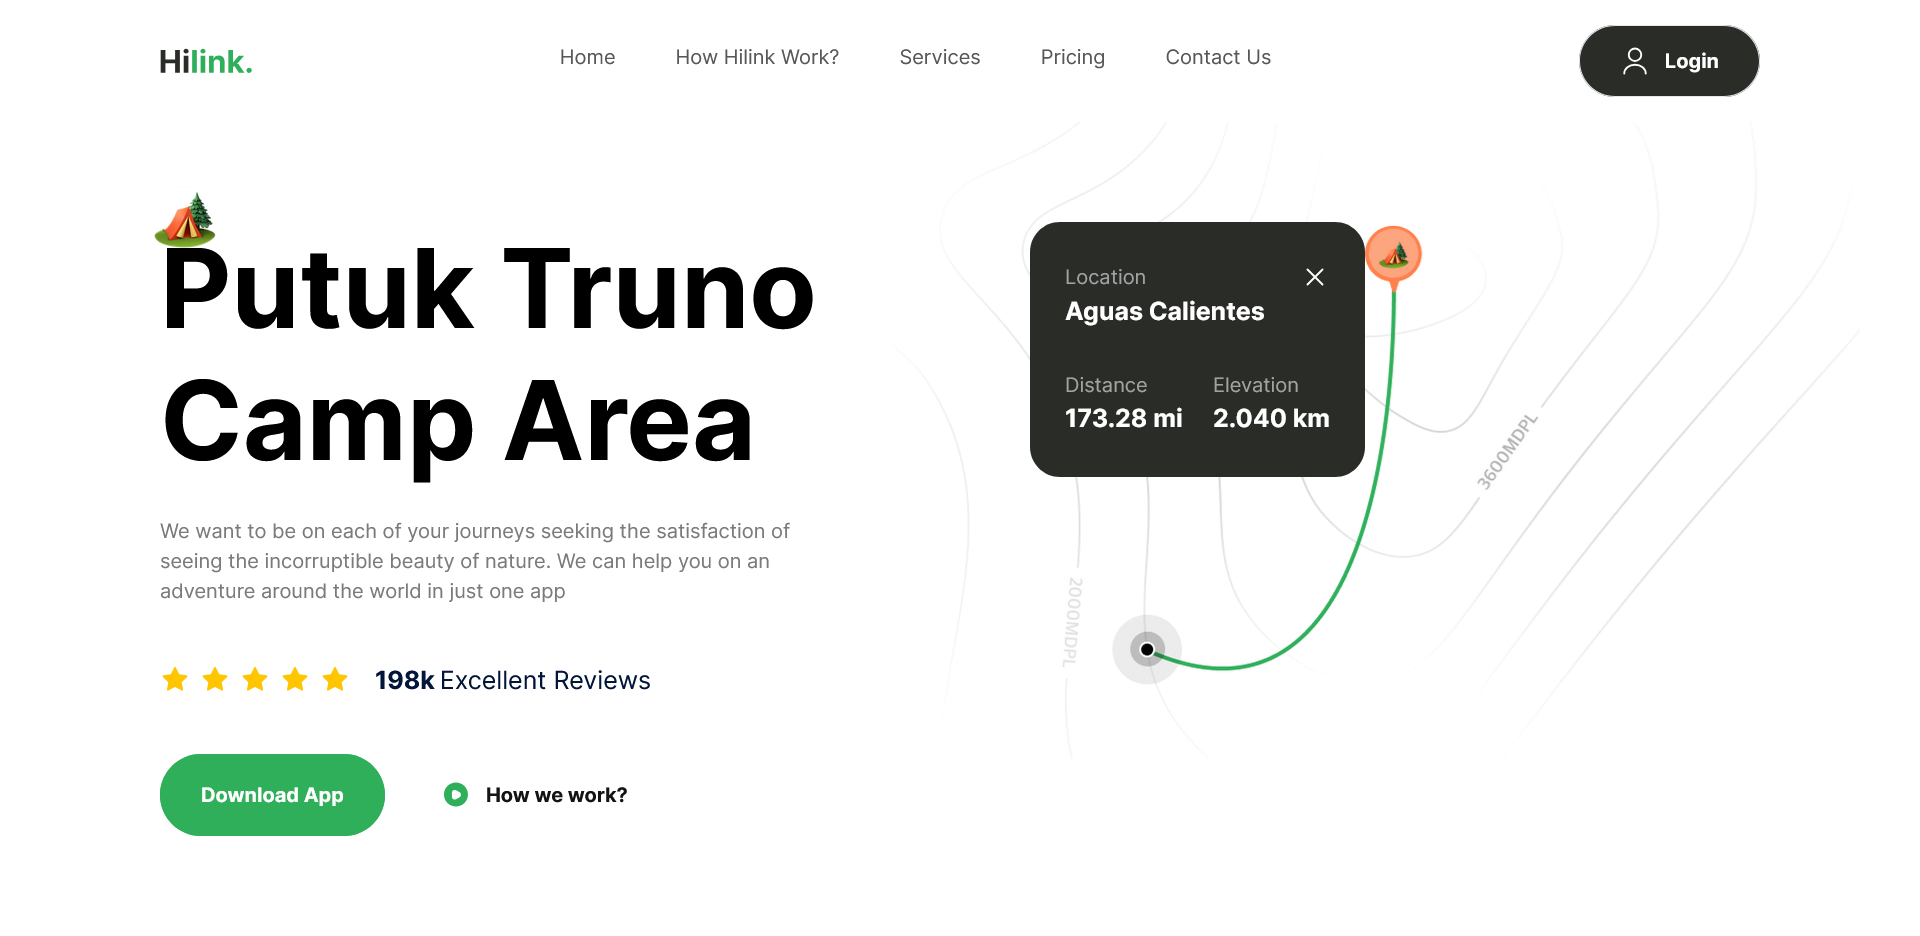The height and width of the screenshot is (936, 1920).
Task: Click the Aguas Calientes location name
Action: coord(1165,311)
